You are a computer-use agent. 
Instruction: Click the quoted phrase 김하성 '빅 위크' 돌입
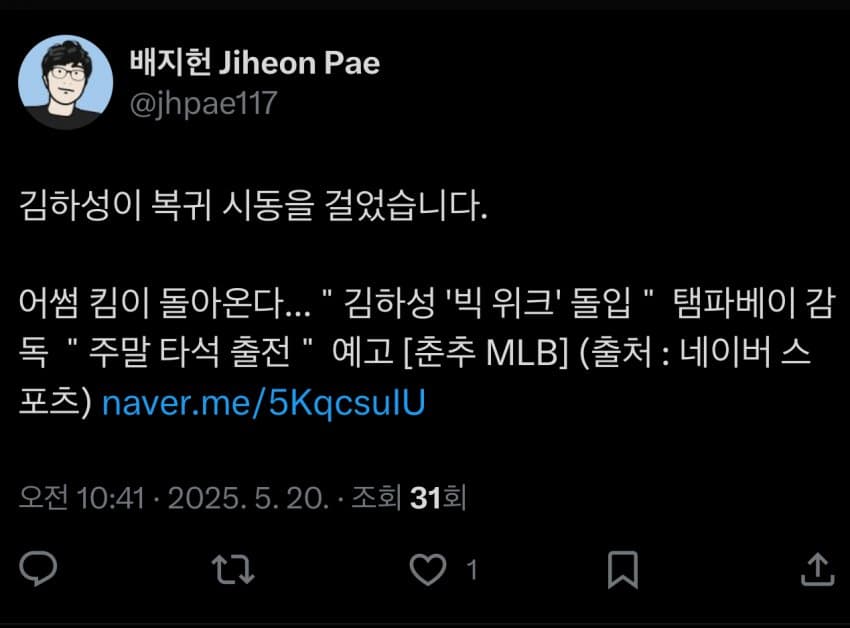point(487,303)
